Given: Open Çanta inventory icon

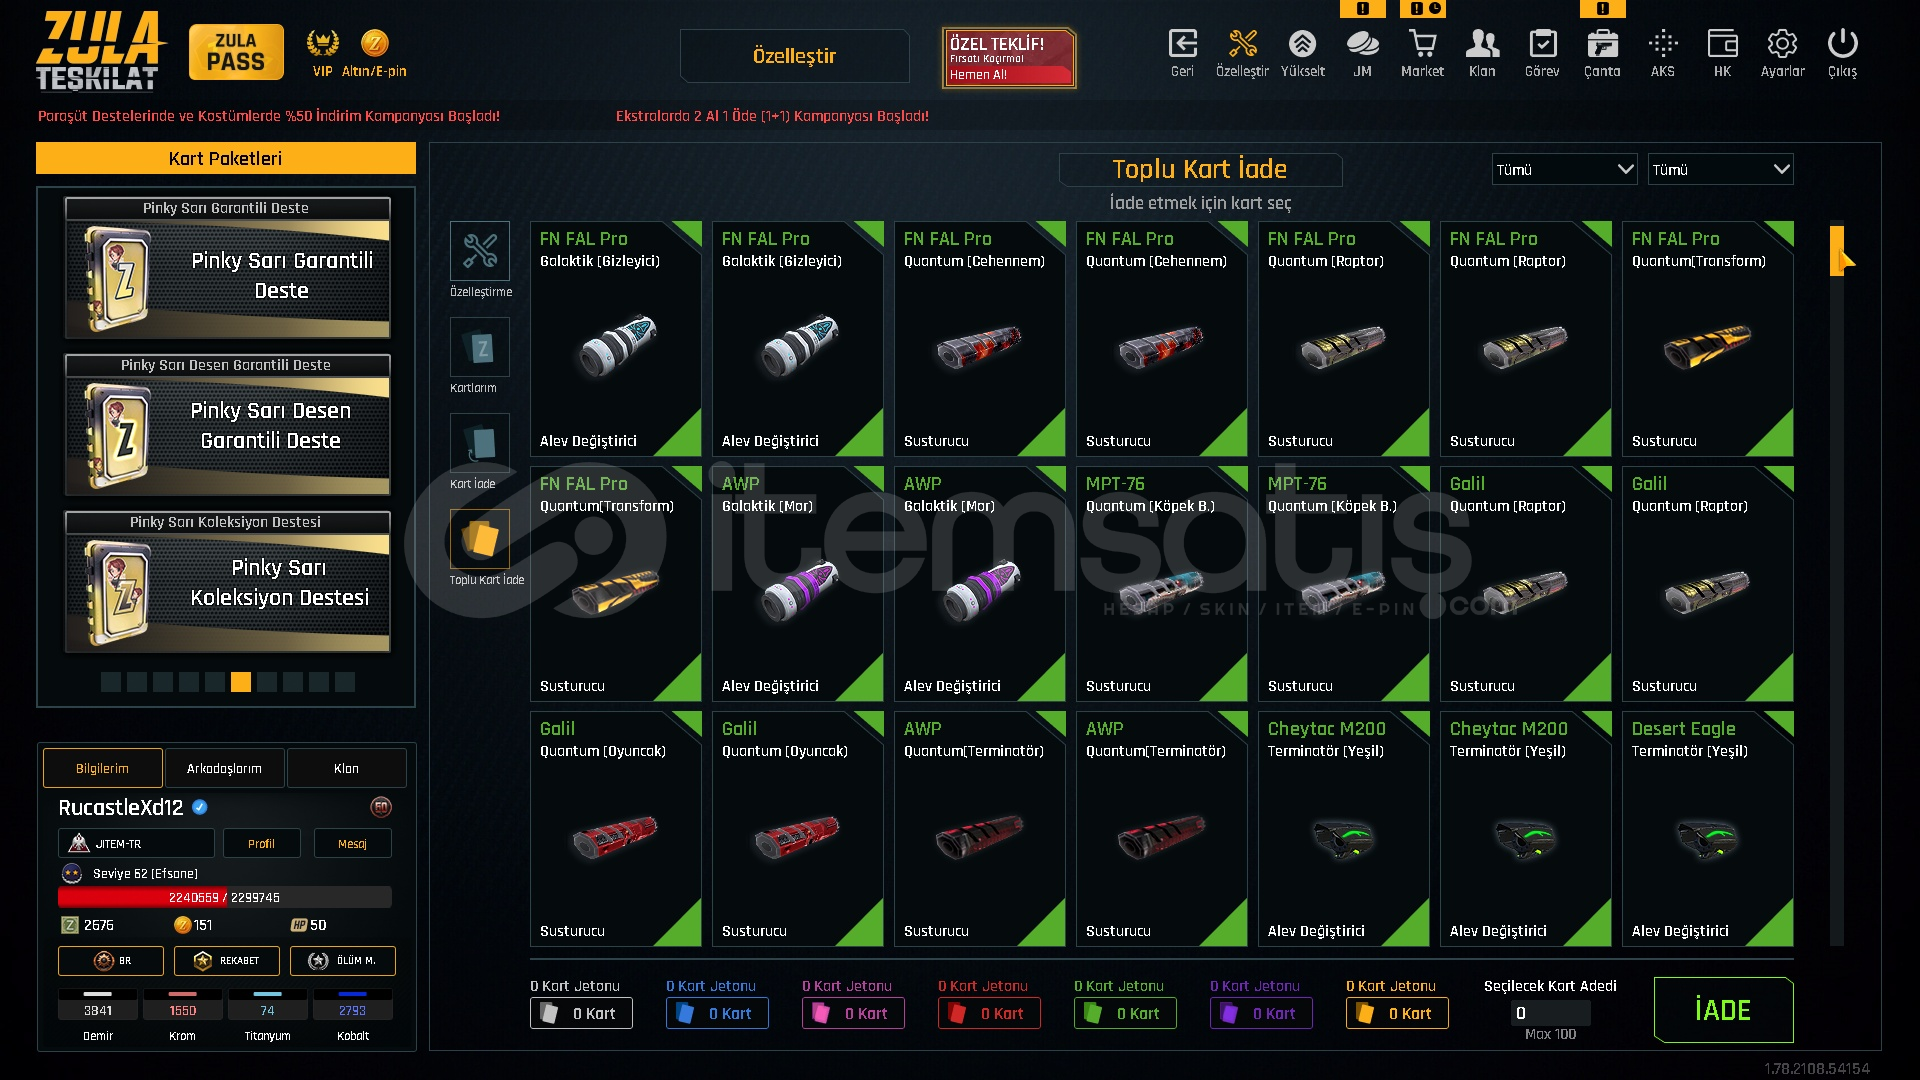Looking at the screenshot, I should (1602, 53).
